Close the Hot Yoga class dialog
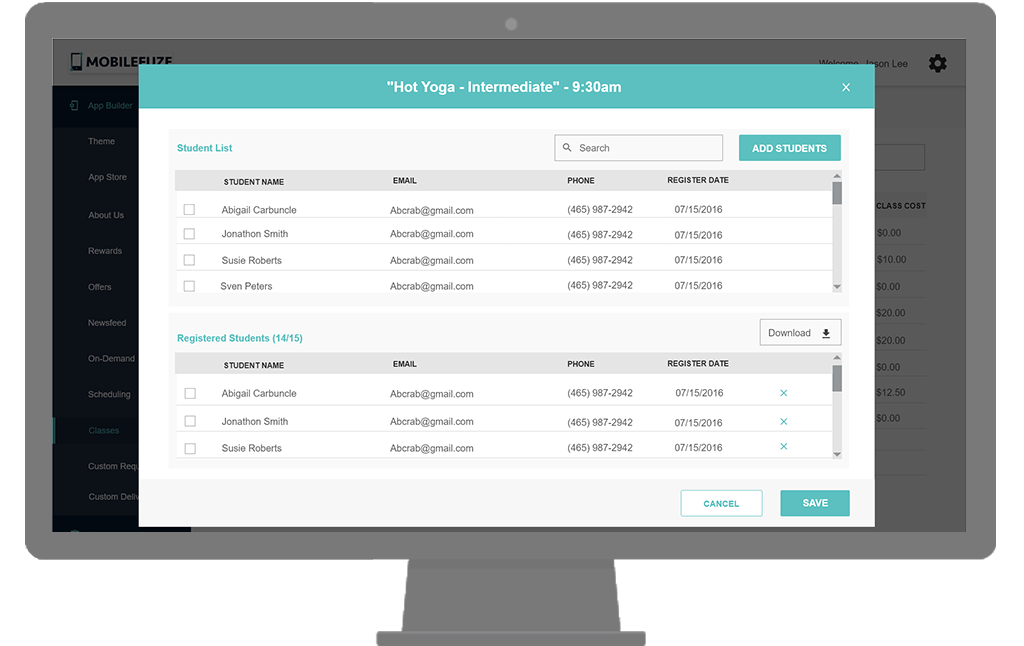Screen dimensions: 1024x646 (x=846, y=87)
